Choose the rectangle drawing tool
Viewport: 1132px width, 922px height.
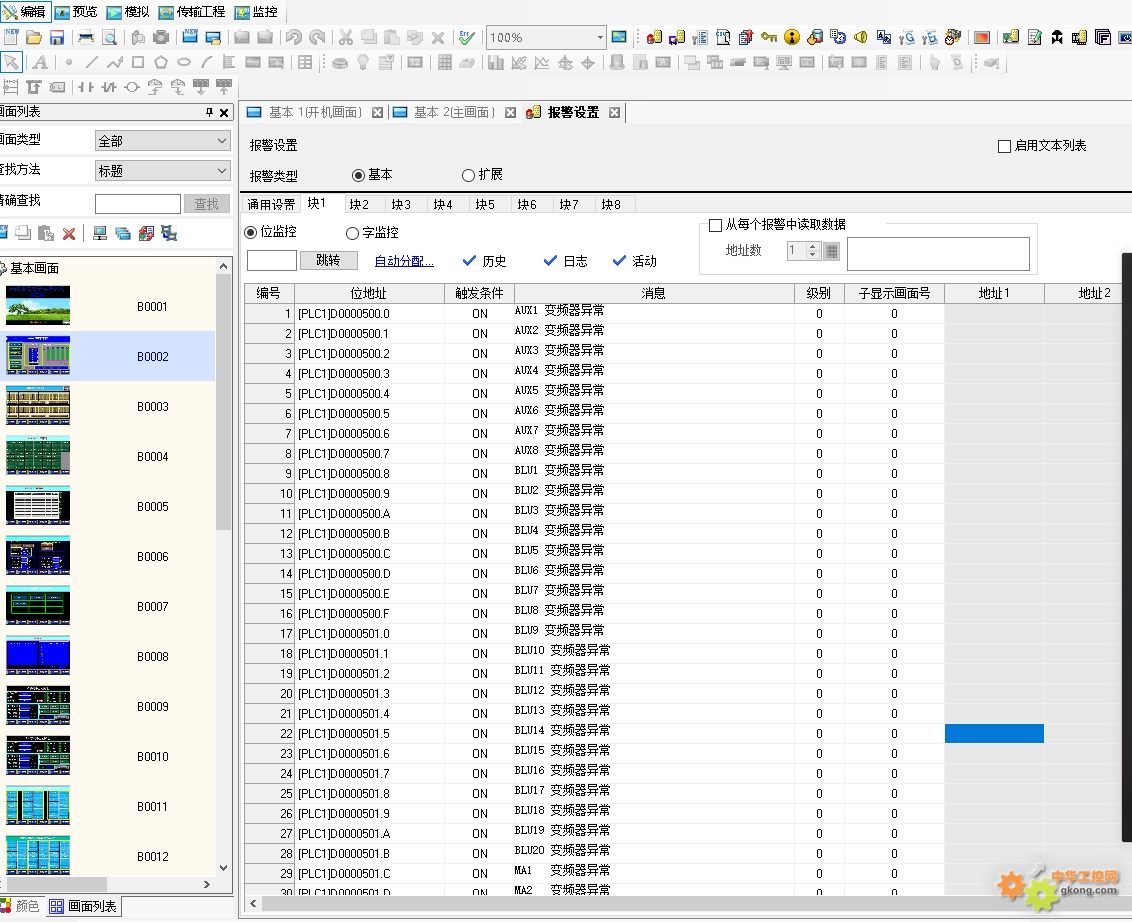pyautogui.click(x=138, y=63)
